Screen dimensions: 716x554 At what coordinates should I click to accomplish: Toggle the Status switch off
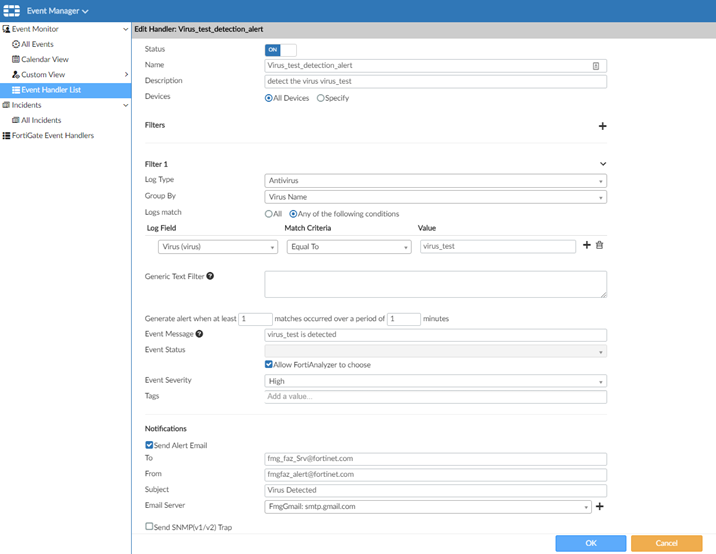pos(280,49)
